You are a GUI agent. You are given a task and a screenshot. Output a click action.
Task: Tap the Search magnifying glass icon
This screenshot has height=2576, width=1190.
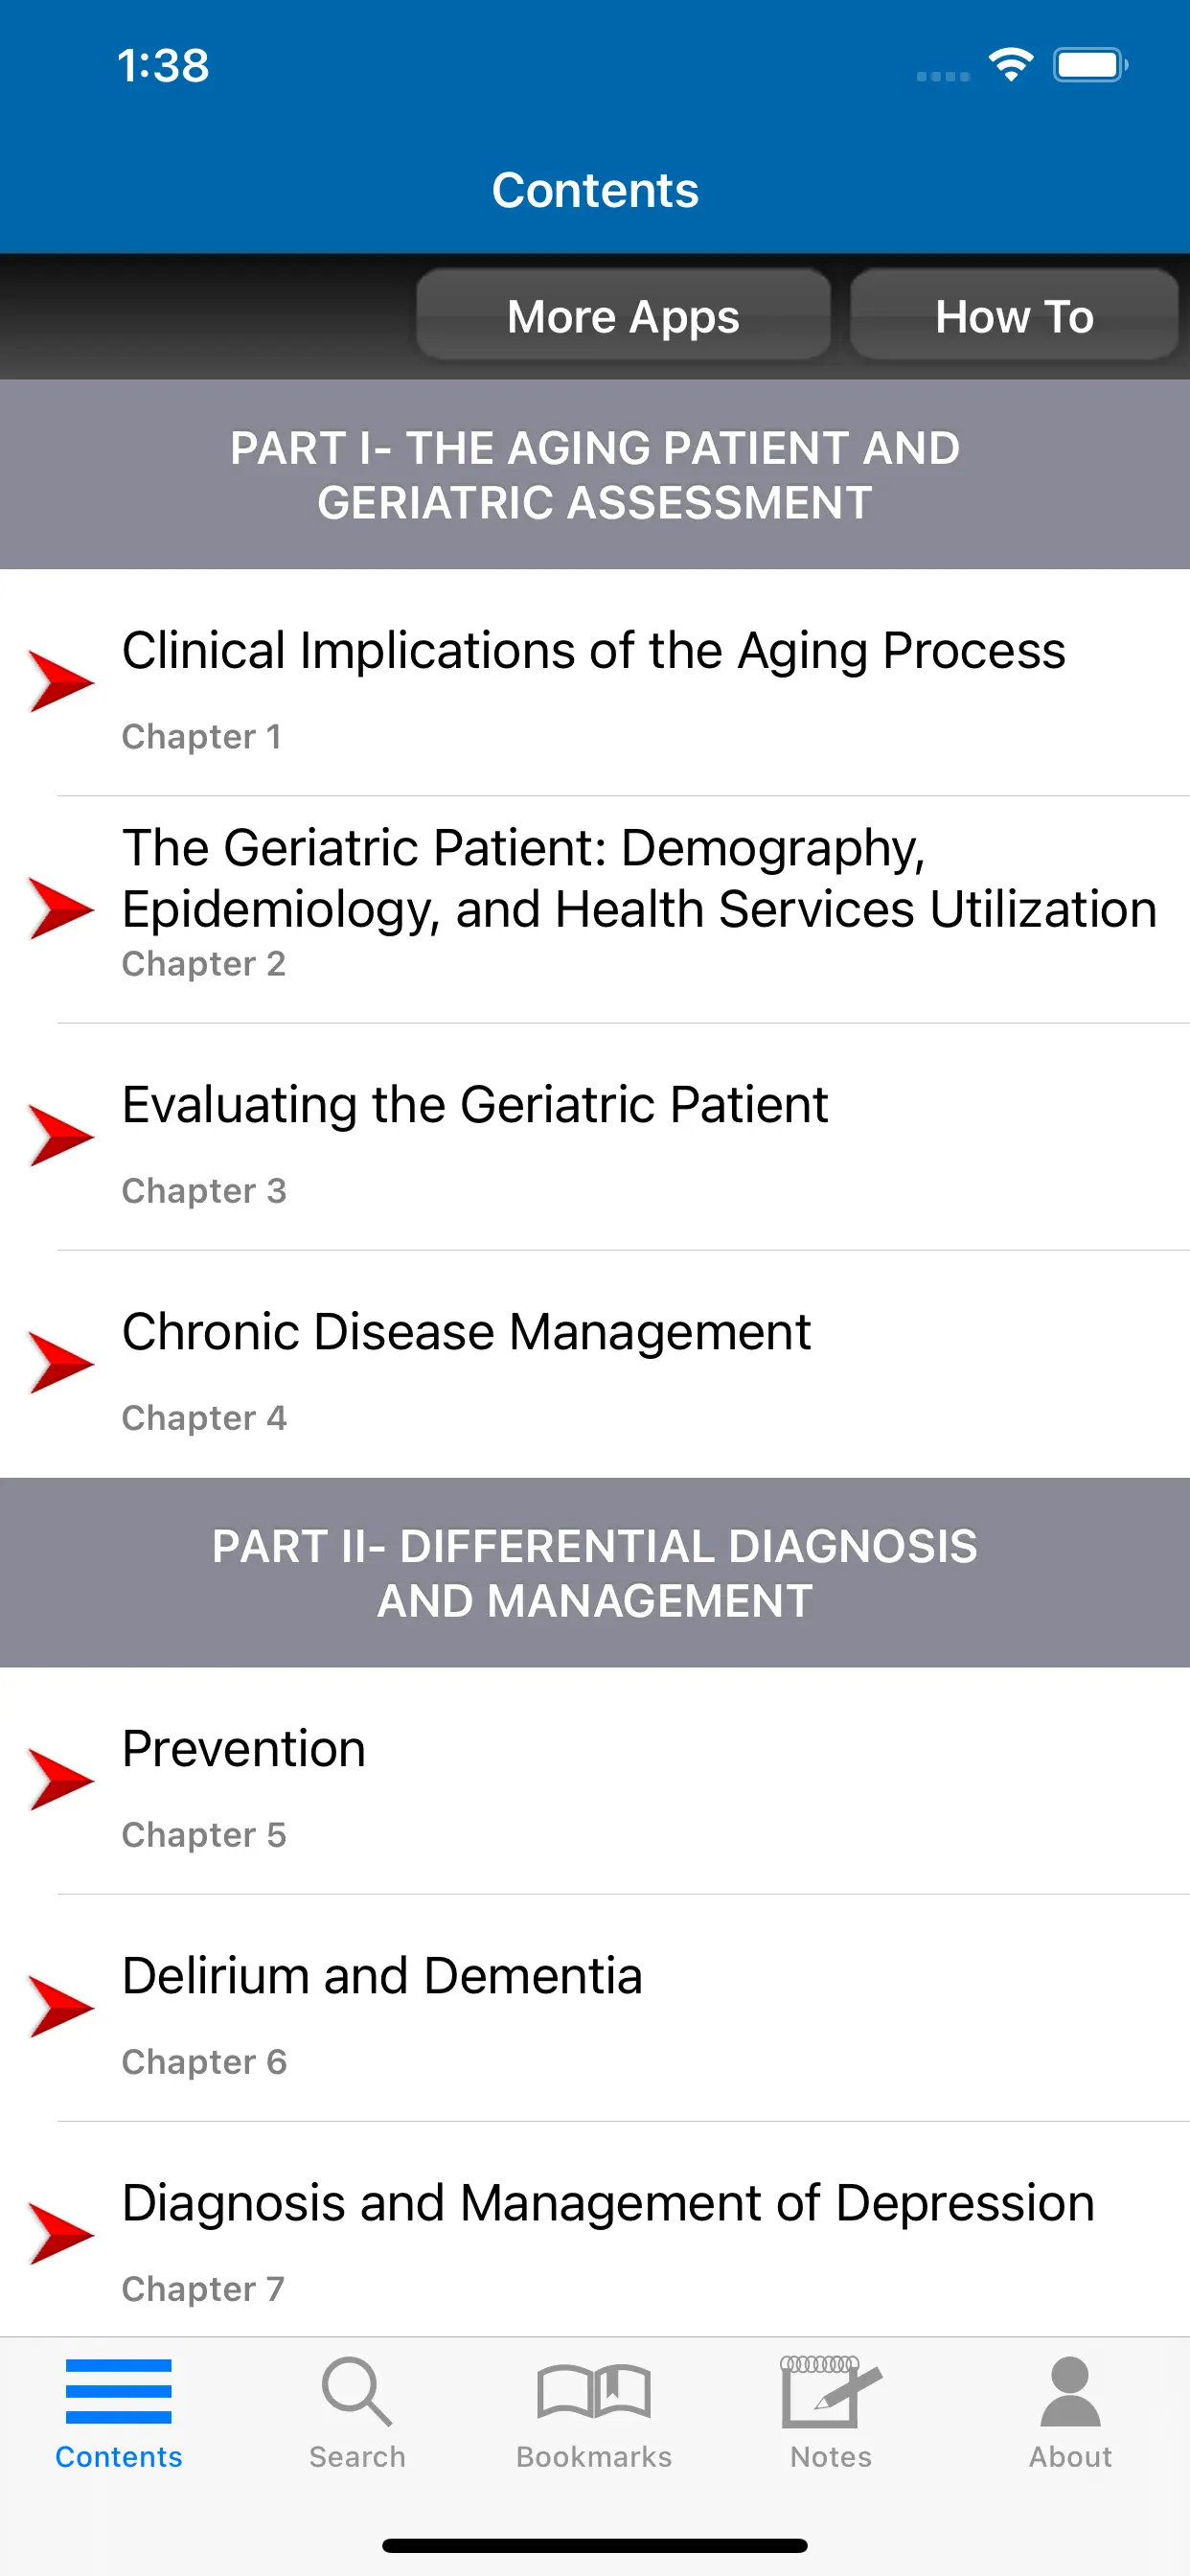click(x=357, y=2392)
